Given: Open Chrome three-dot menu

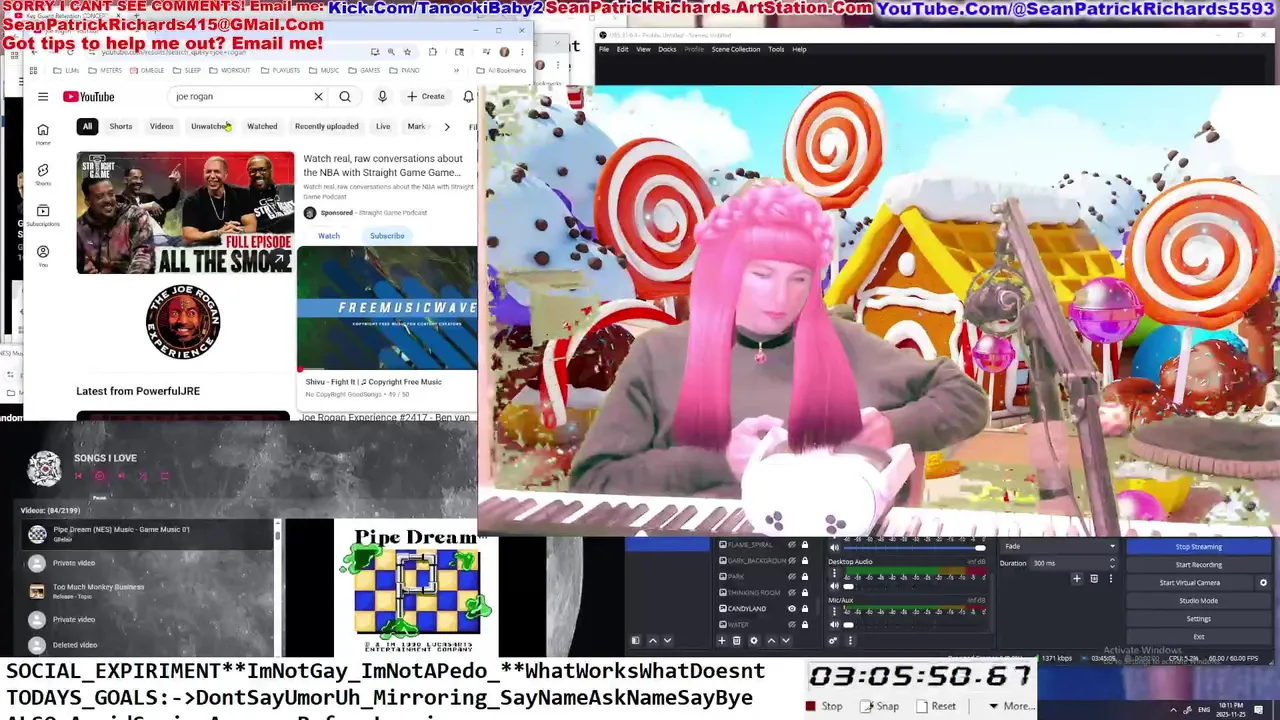Looking at the screenshot, I should tap(522, 52).
